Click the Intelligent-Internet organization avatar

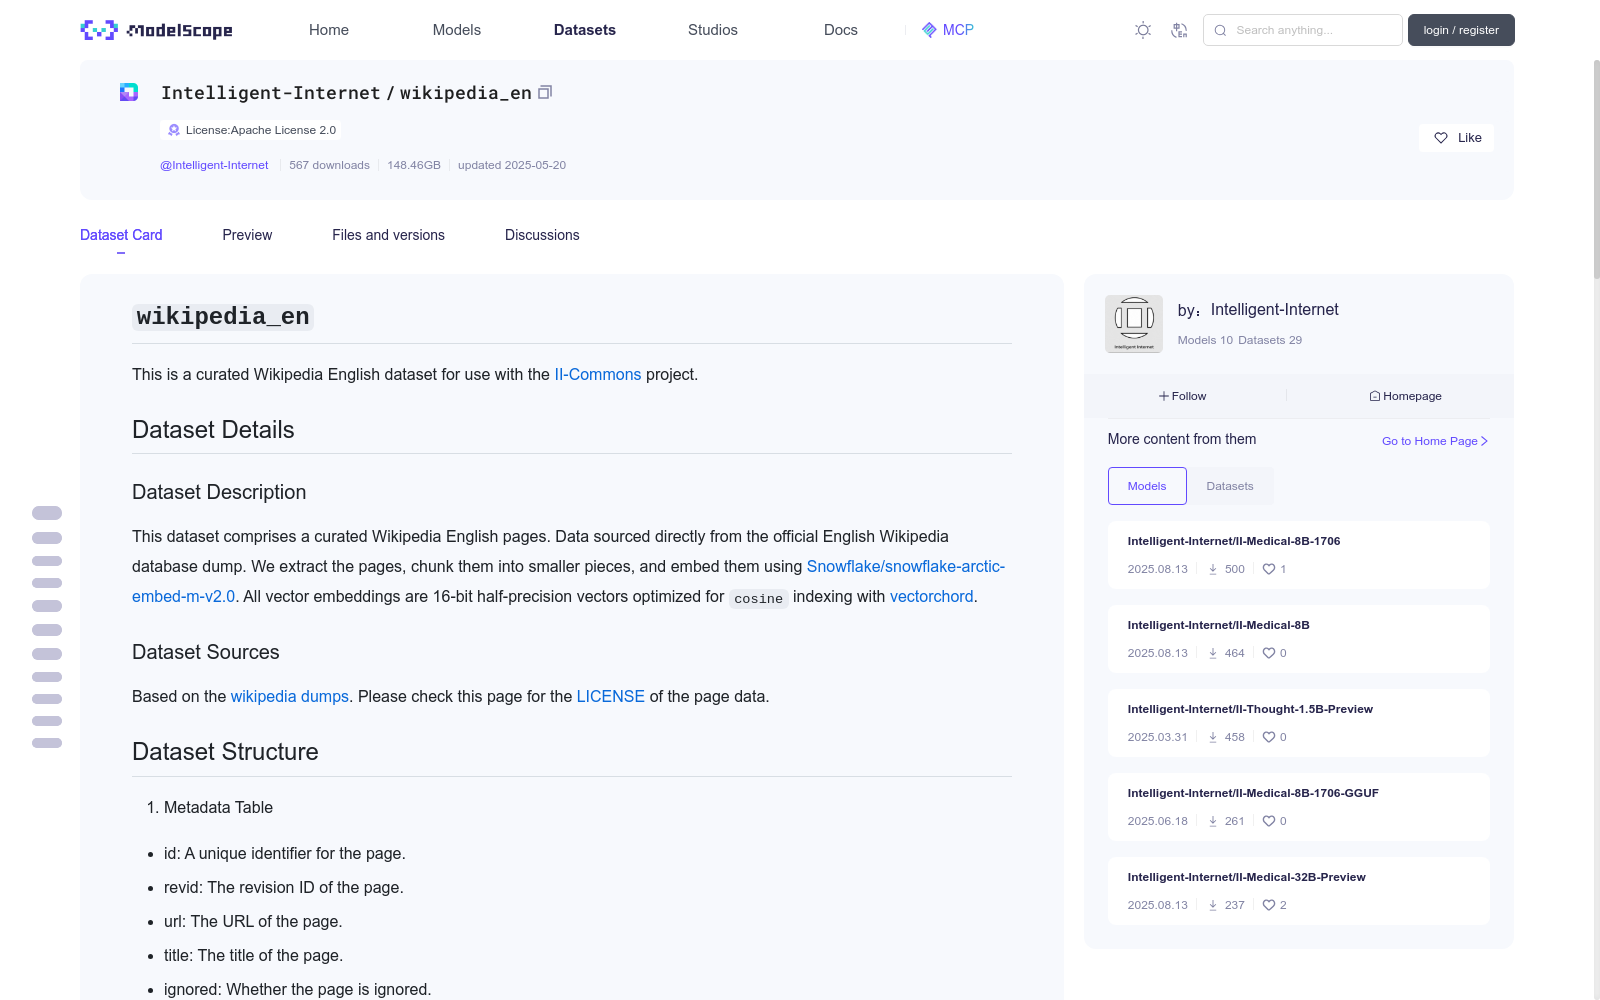[x=1134, y=324]
